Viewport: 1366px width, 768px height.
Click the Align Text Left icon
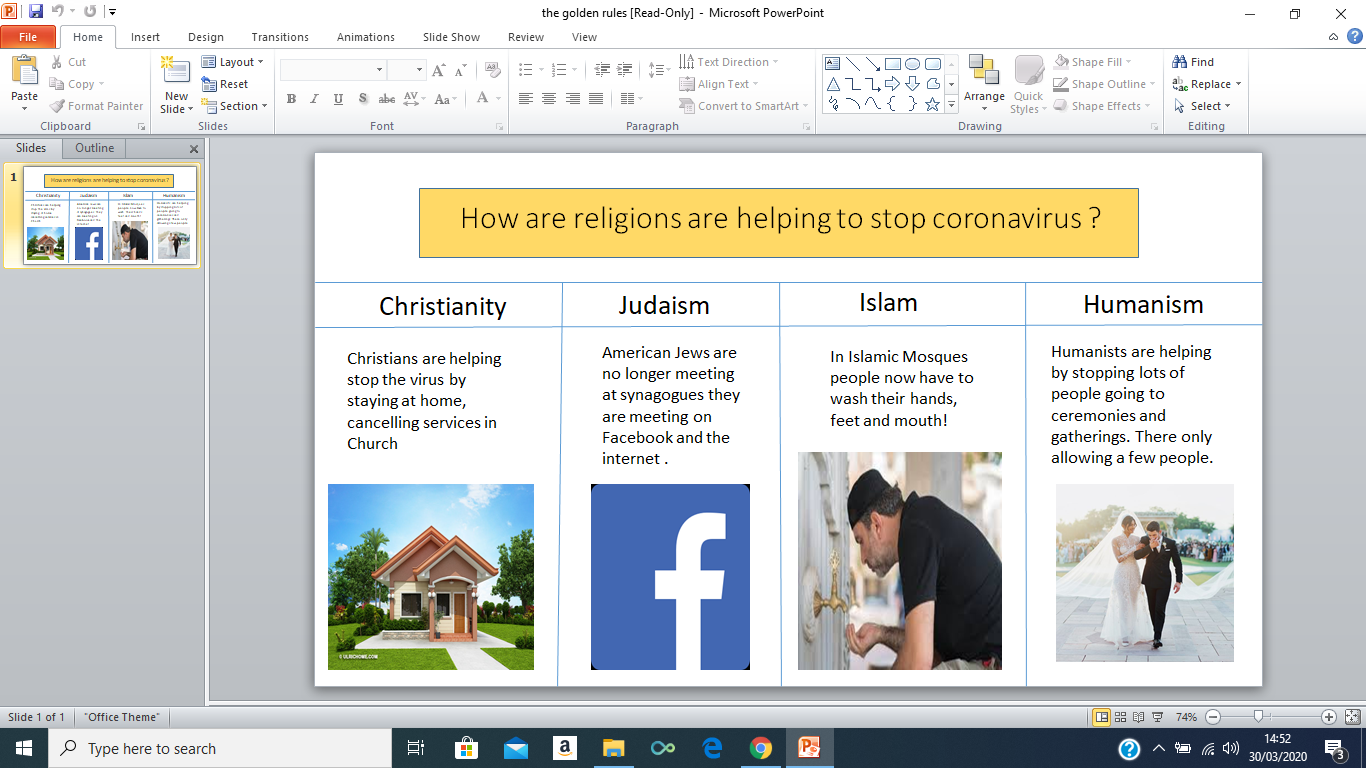(x=526, y=99)
